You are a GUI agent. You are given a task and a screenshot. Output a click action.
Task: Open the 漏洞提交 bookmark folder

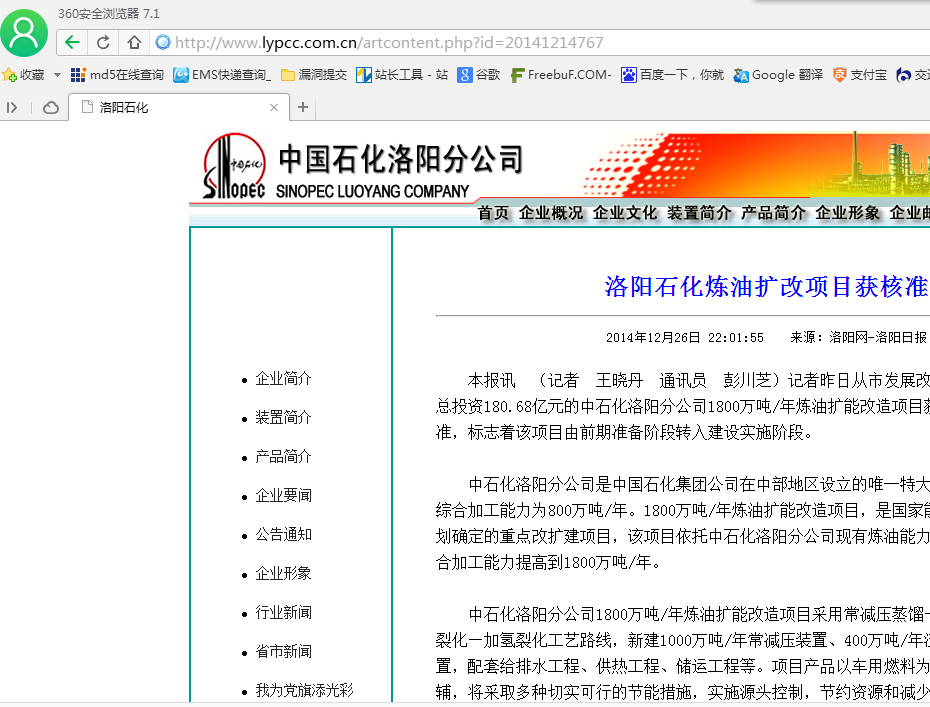(x=314, y=75)
